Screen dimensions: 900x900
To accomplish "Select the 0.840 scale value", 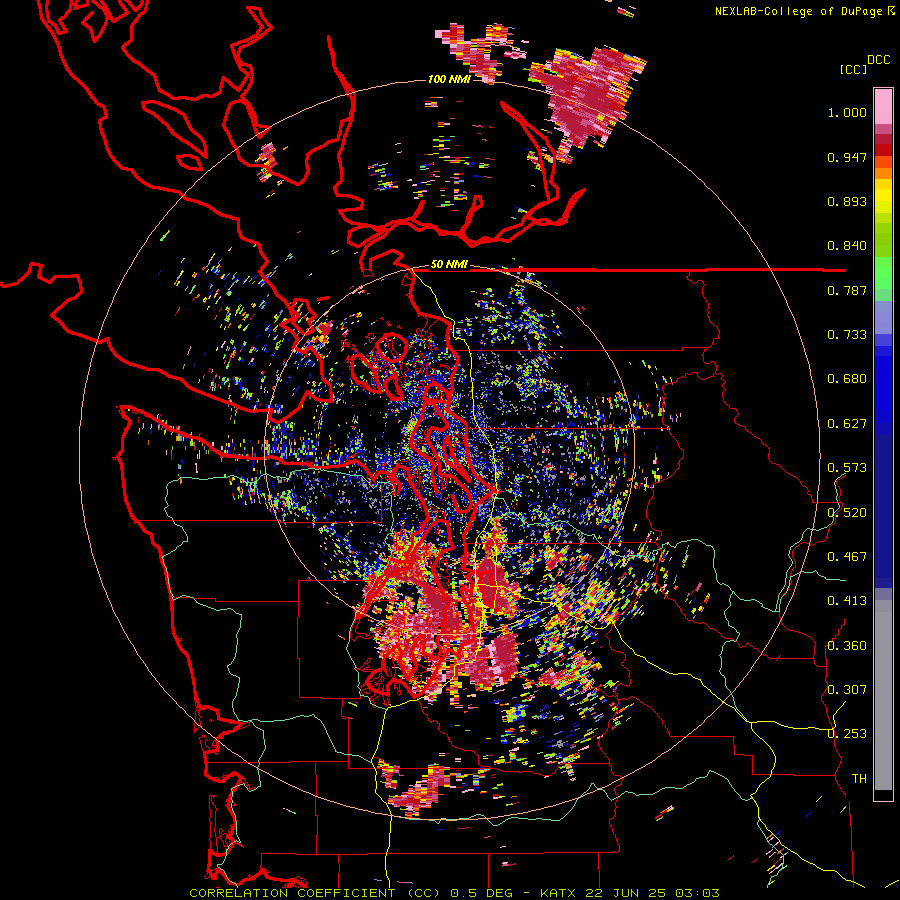I will (x=847, y=246).
